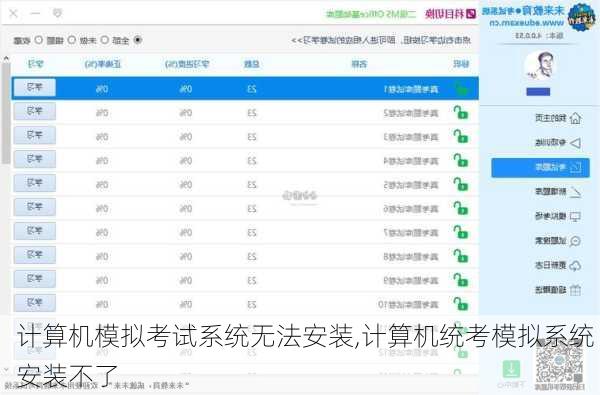600x395 pixels.
Task: Click the triangle icon beside 专项训练
Action: point(575,143)
